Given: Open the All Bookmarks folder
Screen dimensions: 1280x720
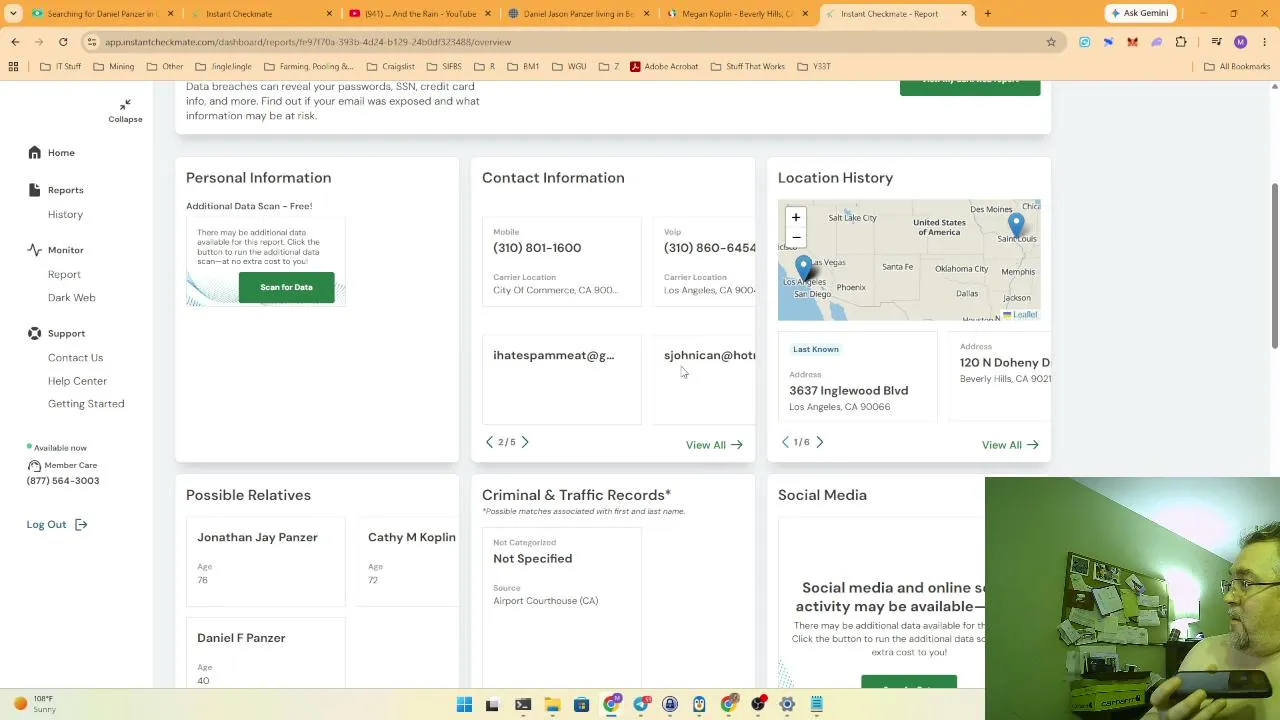Looking at the screenshot, I should tap(1237, 67).
